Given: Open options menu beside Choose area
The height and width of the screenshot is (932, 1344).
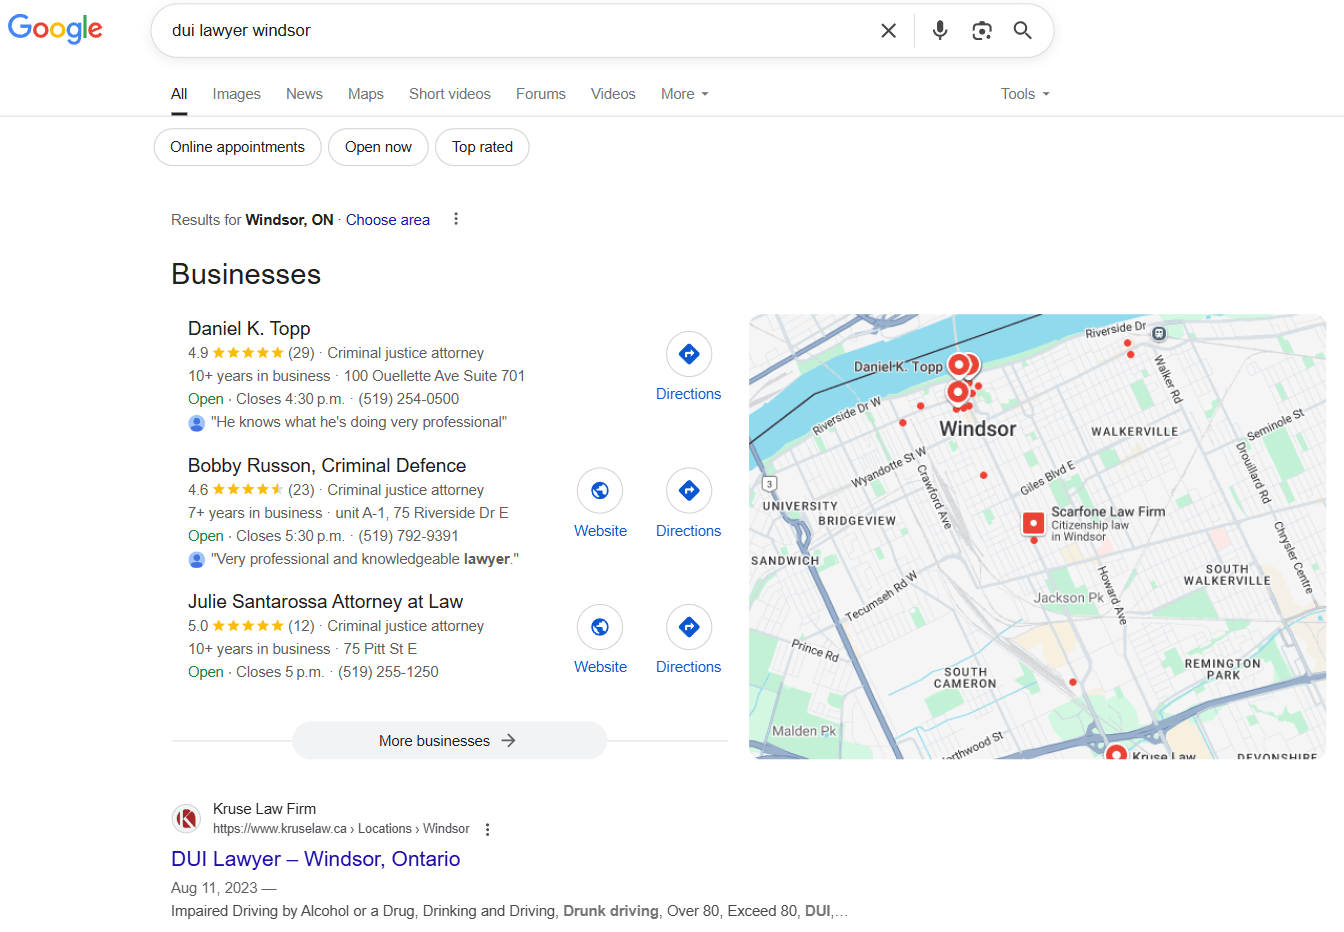Looking at the screenshot, I should 456,219.
